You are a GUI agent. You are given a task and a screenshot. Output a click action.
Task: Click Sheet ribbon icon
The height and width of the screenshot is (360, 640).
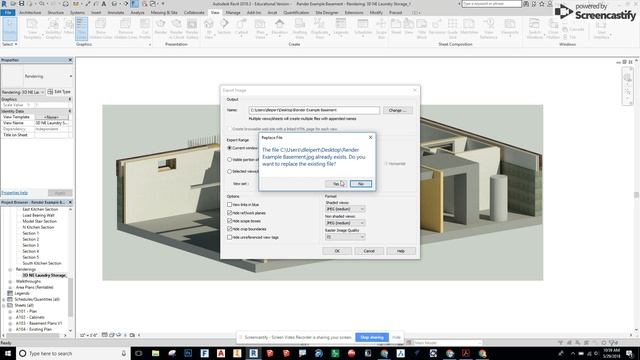396,27
